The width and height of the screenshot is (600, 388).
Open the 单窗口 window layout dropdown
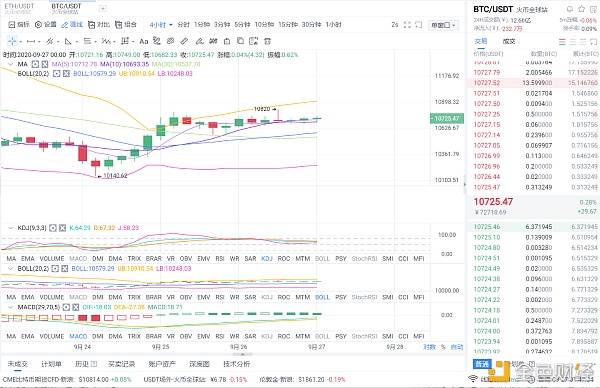tap(443, 25)
